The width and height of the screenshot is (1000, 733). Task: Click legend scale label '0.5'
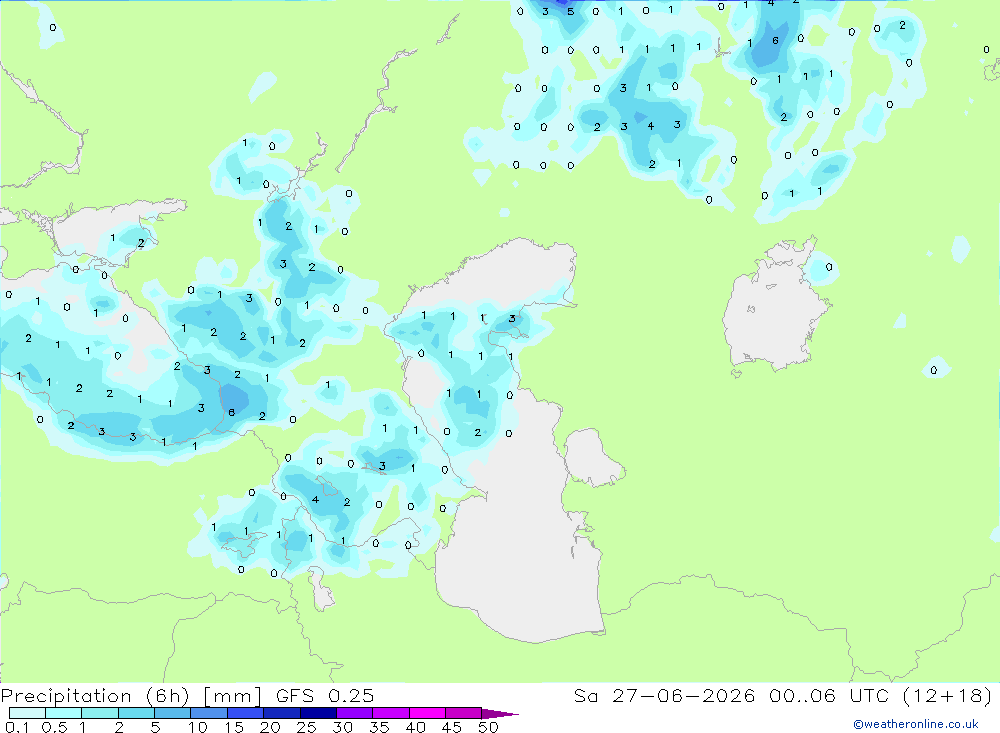pyautogui.click(x=54, y=727)
